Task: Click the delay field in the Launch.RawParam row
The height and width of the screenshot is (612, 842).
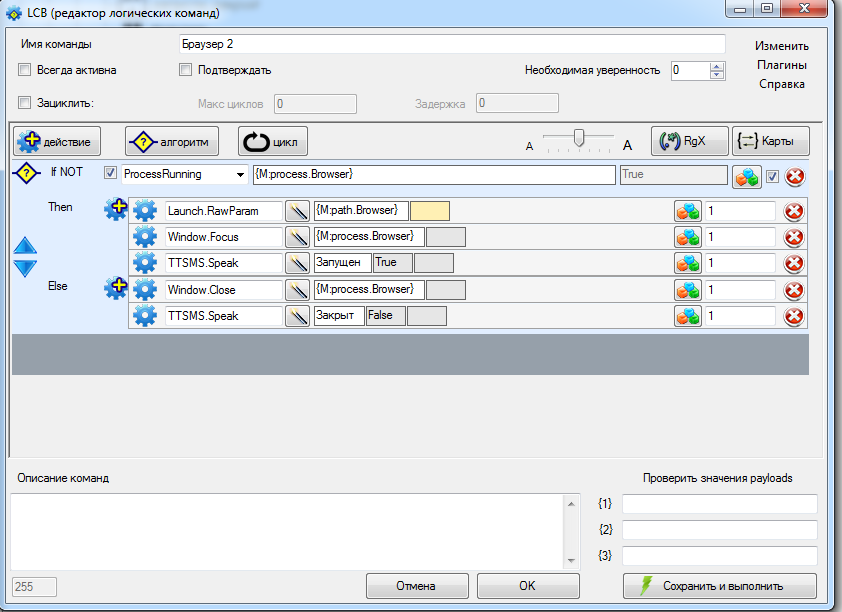Action: pyautogui.click(x=739, y=211)
